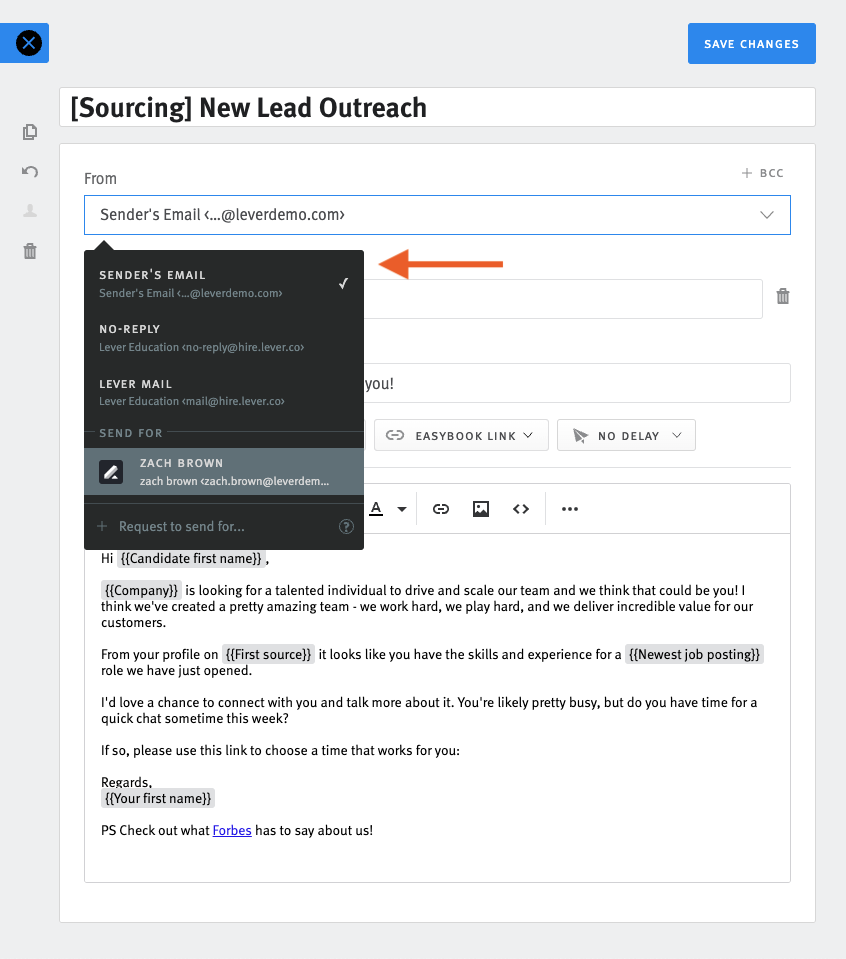846x959 pixels.
Task: Click the undo/revert icon in sidebar
Action: [x=29, y=171]
